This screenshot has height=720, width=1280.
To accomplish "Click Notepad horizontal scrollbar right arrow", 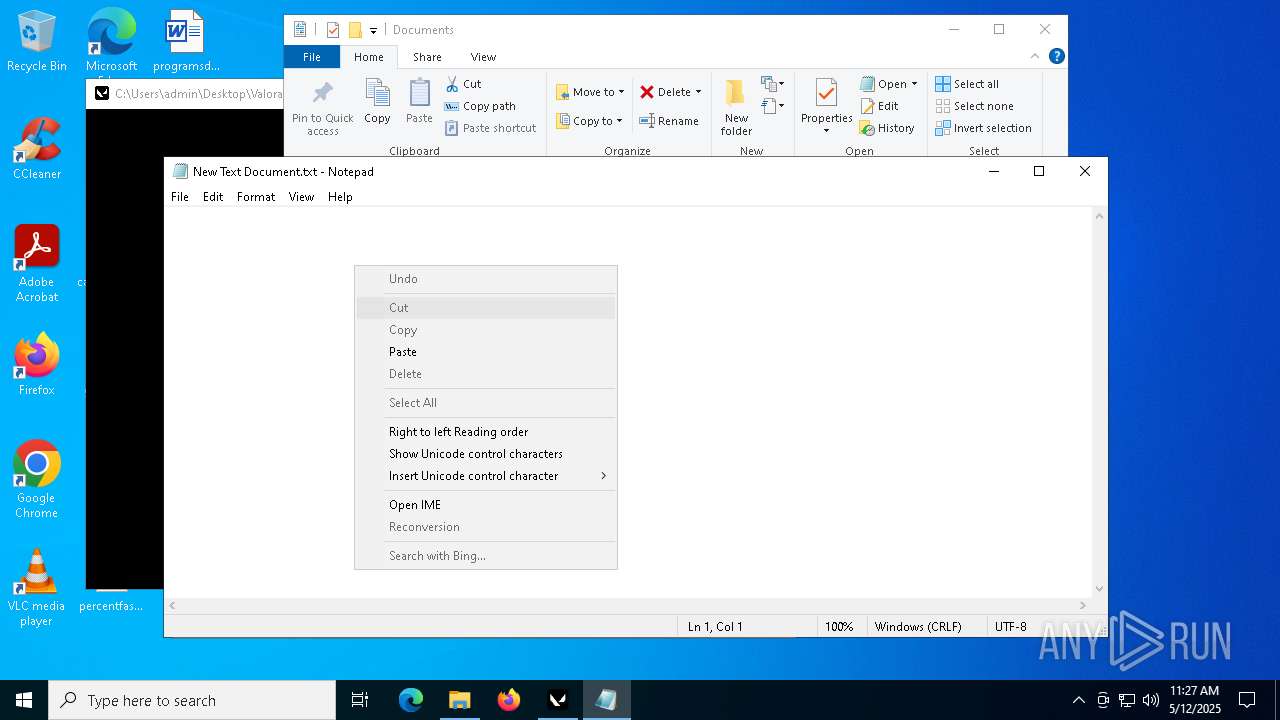I will coord(1083,605).
